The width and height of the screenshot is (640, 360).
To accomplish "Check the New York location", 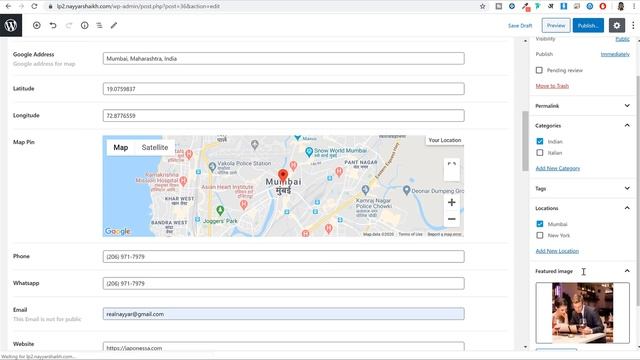I will pos(540,235).
